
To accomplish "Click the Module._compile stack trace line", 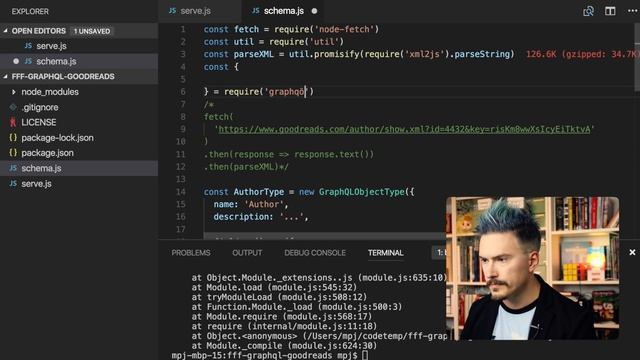I will coord(284,346).
